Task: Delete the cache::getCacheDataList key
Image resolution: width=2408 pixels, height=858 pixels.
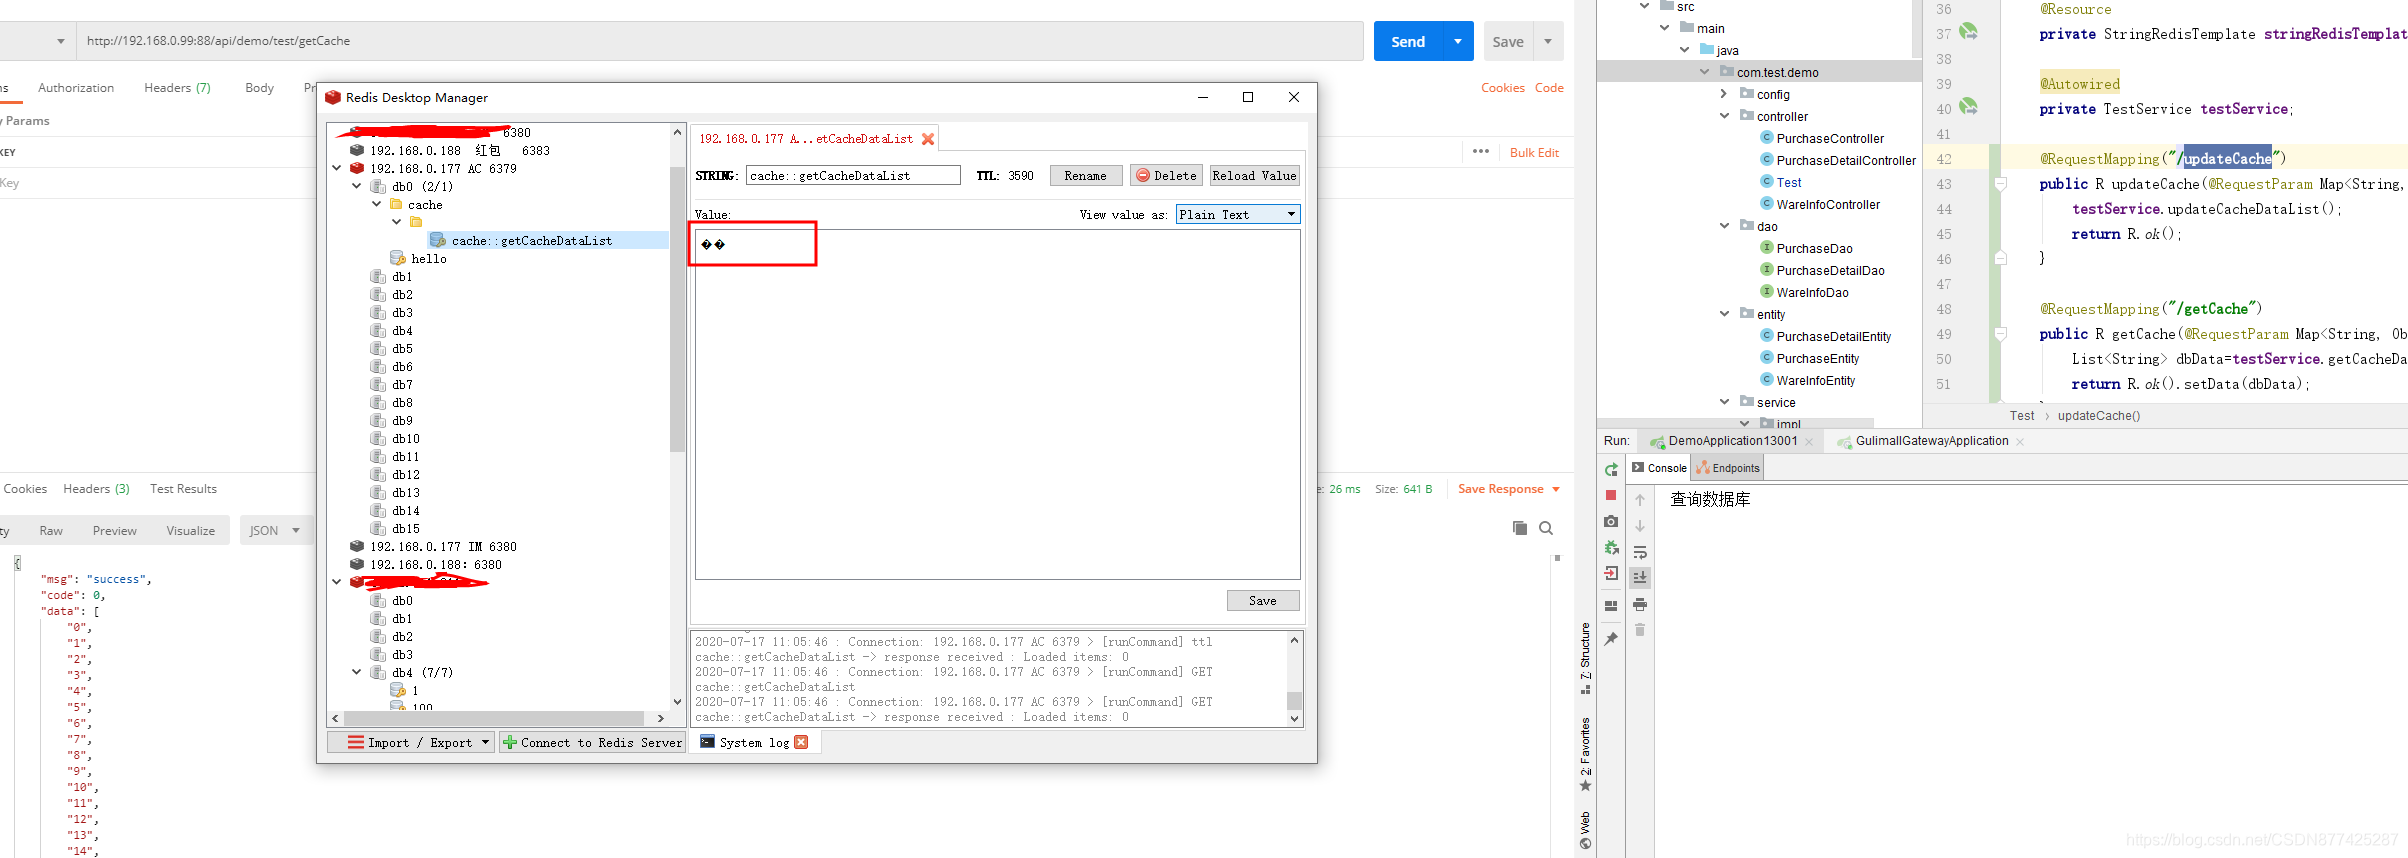Action: (1166, 176)
